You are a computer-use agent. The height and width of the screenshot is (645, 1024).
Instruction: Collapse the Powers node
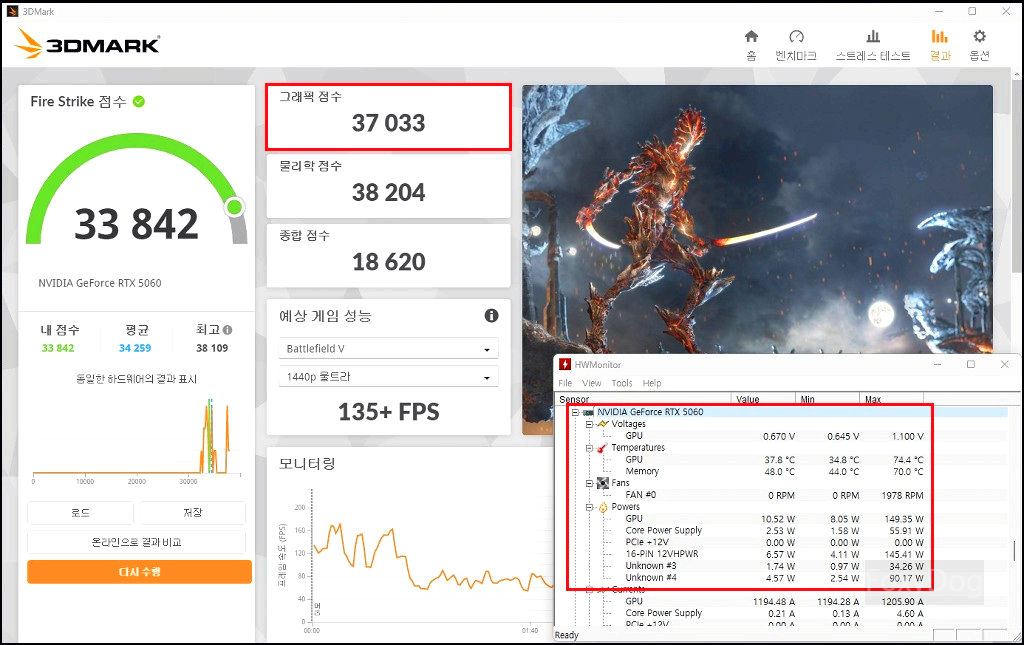(590, 507)
